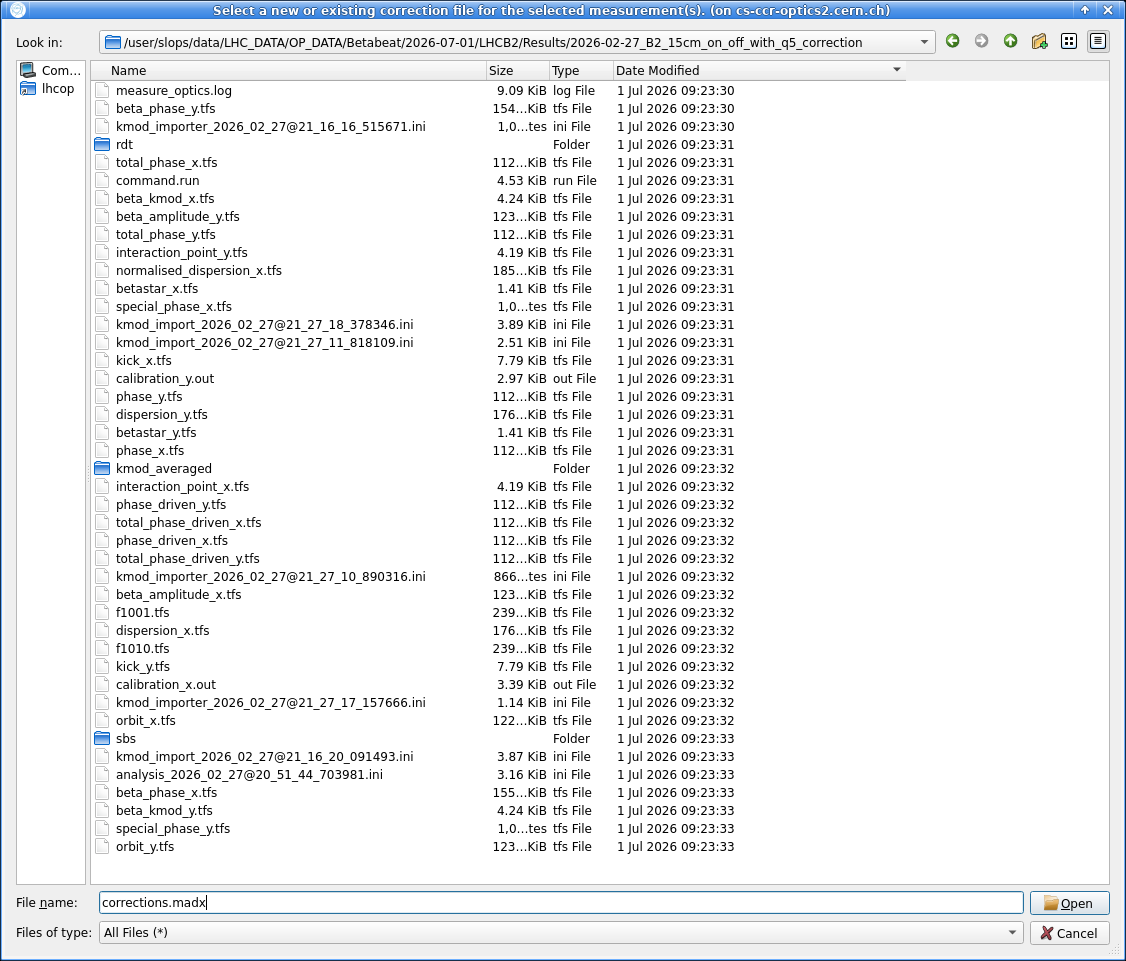Select phase_x.tfs file

pyautogui.click(x=149, y=450)
